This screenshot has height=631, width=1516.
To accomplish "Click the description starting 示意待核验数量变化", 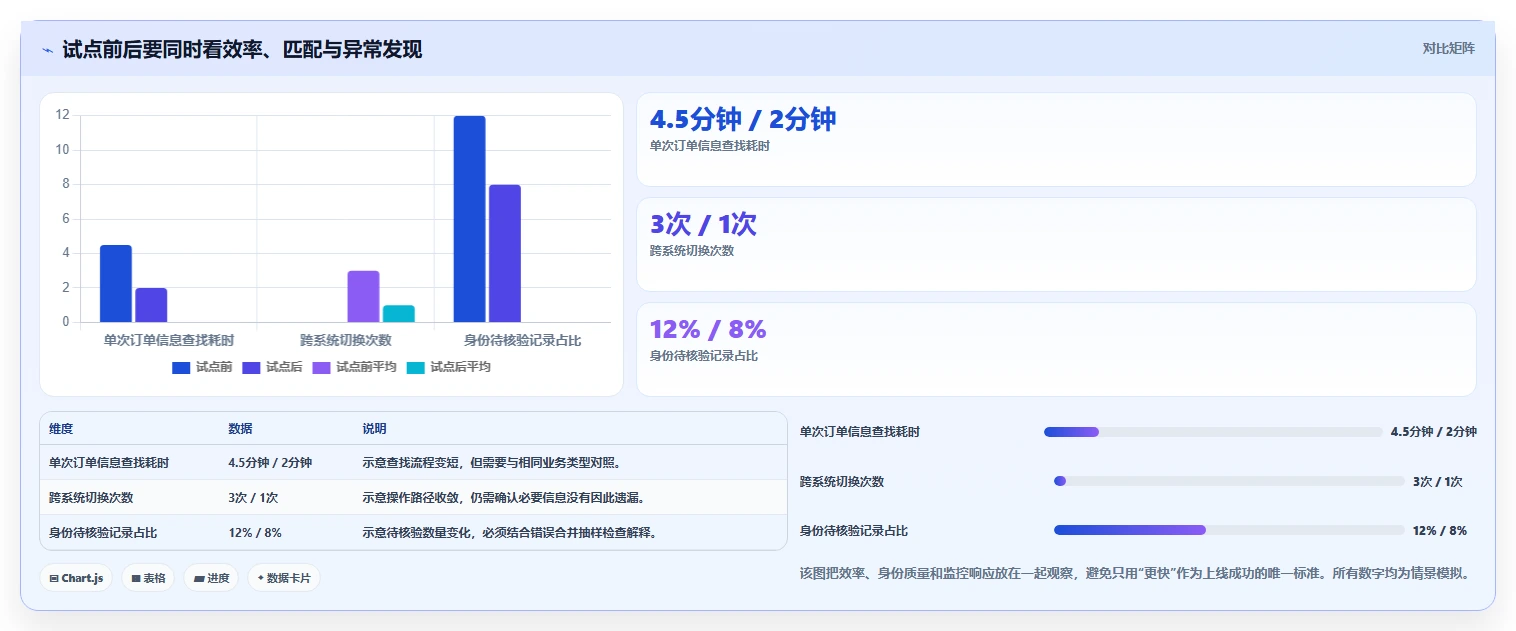I will point(509,532).
